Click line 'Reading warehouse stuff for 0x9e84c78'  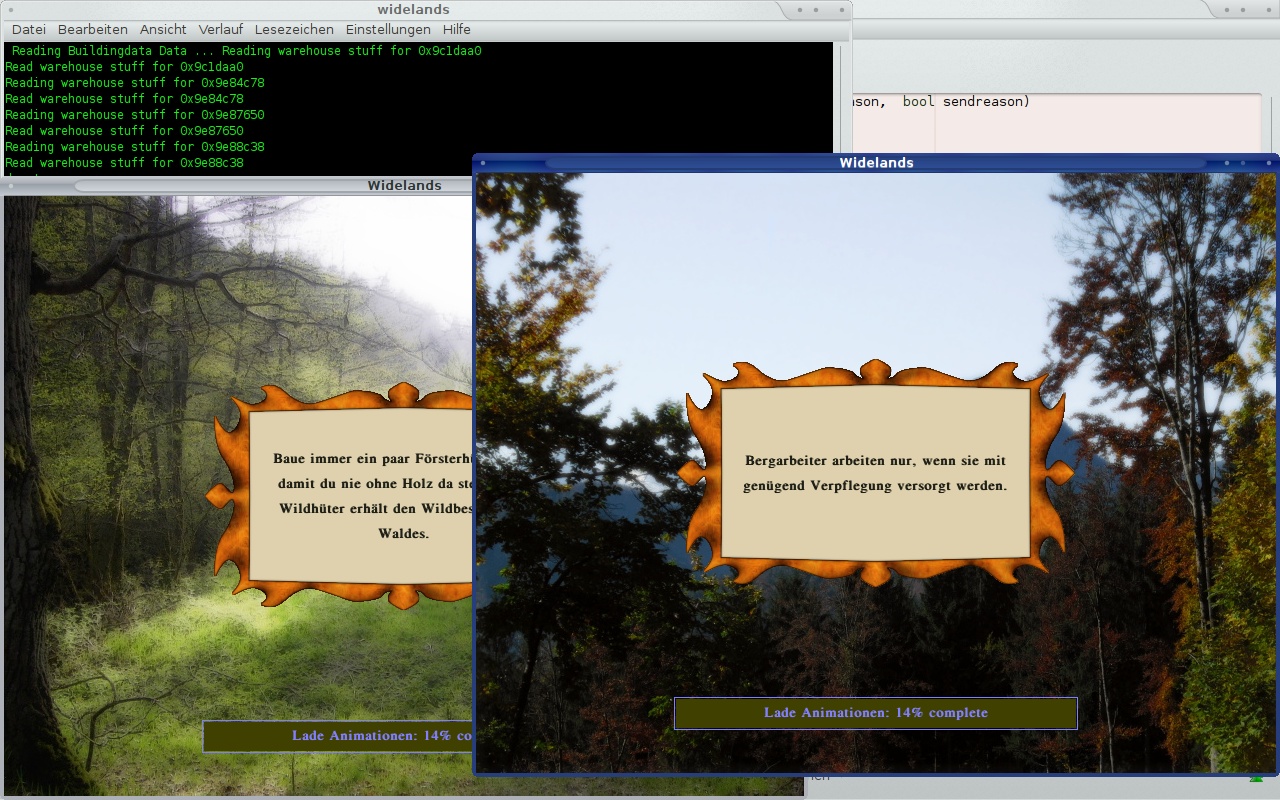pos(135,83)
